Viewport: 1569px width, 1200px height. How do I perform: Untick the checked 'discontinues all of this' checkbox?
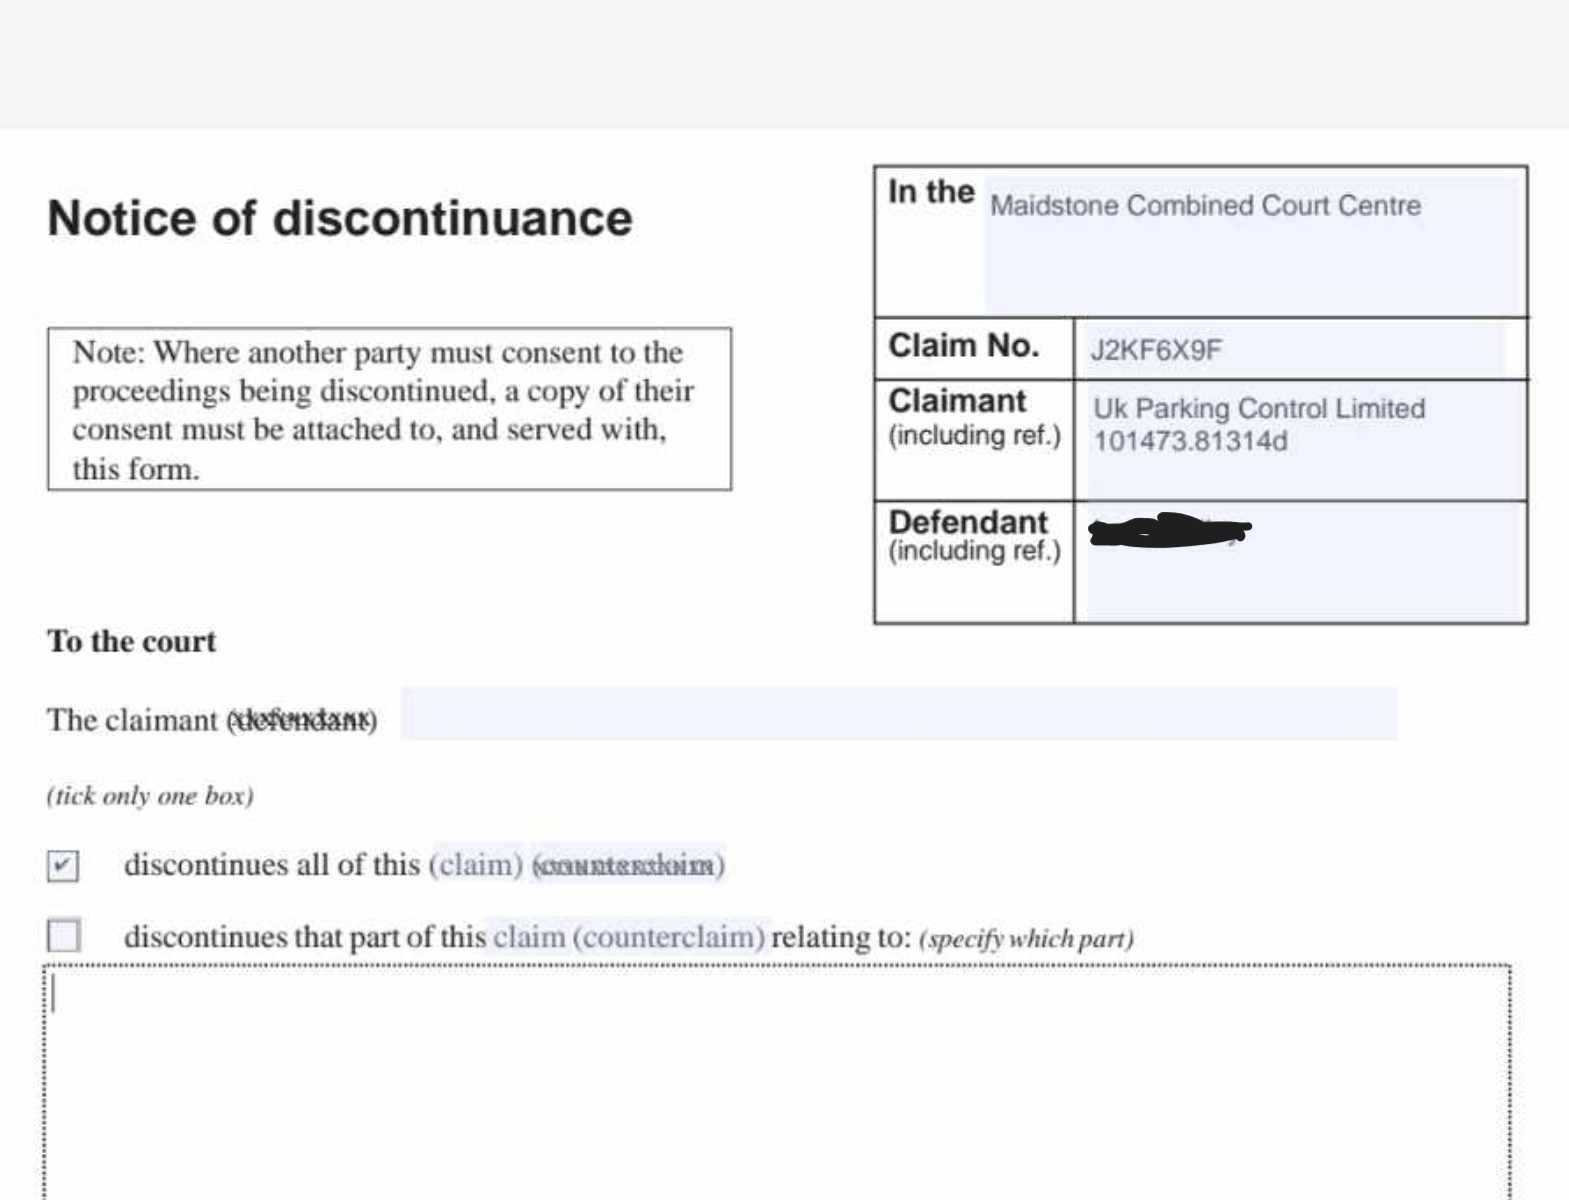click(63, 865)
